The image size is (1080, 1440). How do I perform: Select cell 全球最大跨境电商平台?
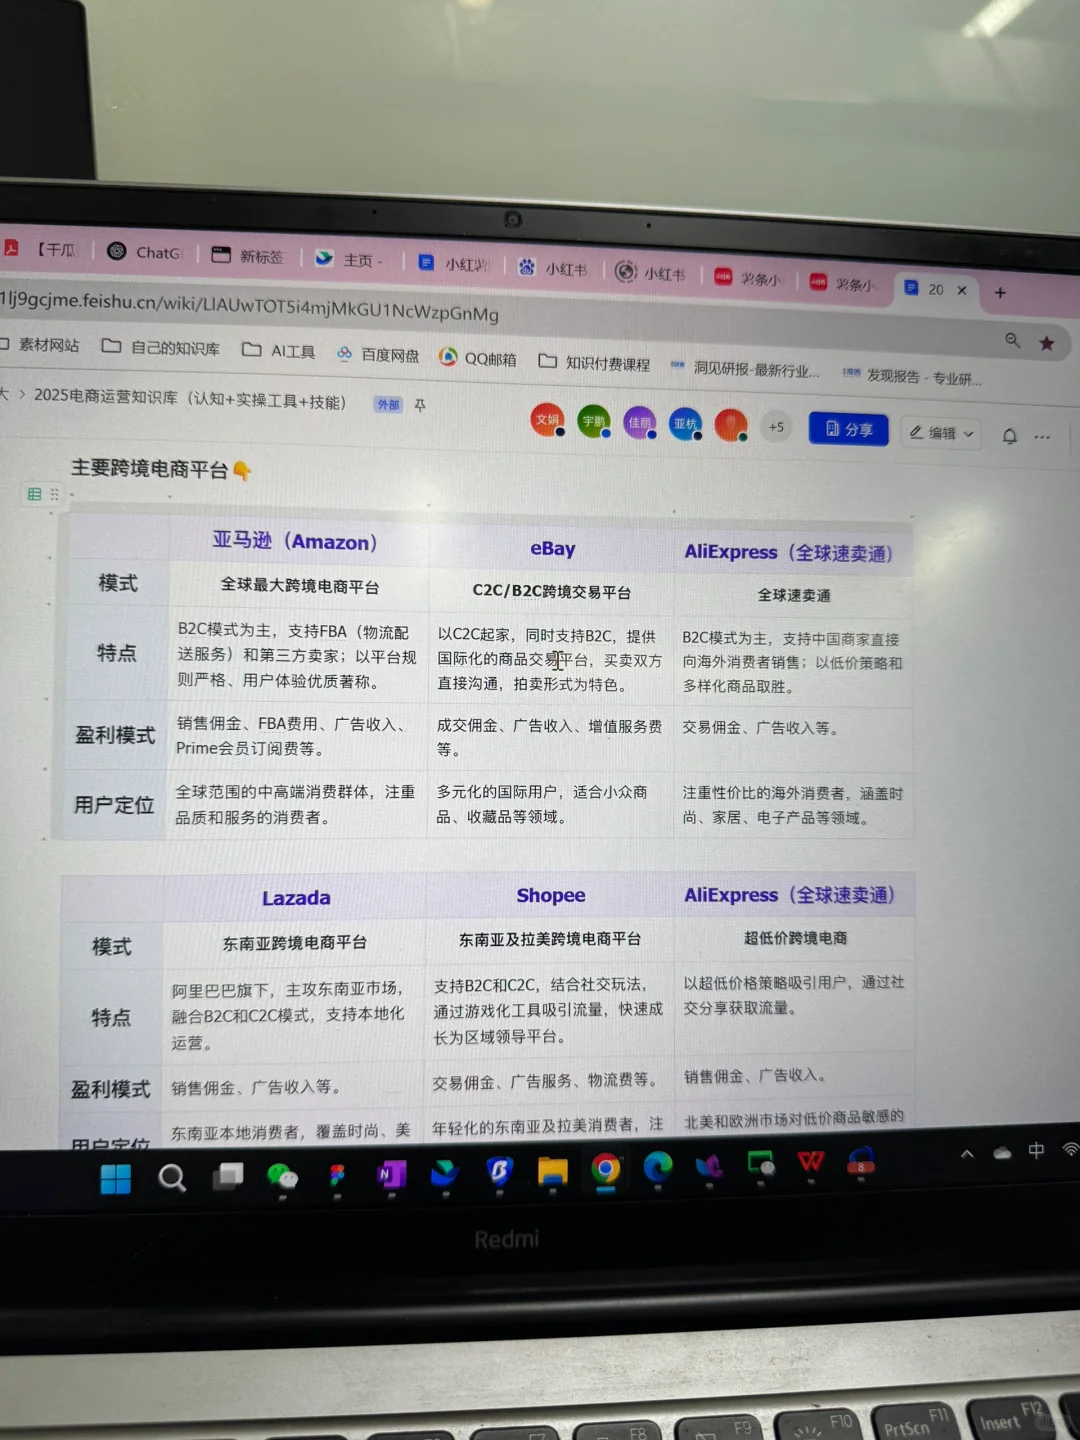[x=300, y=586]
